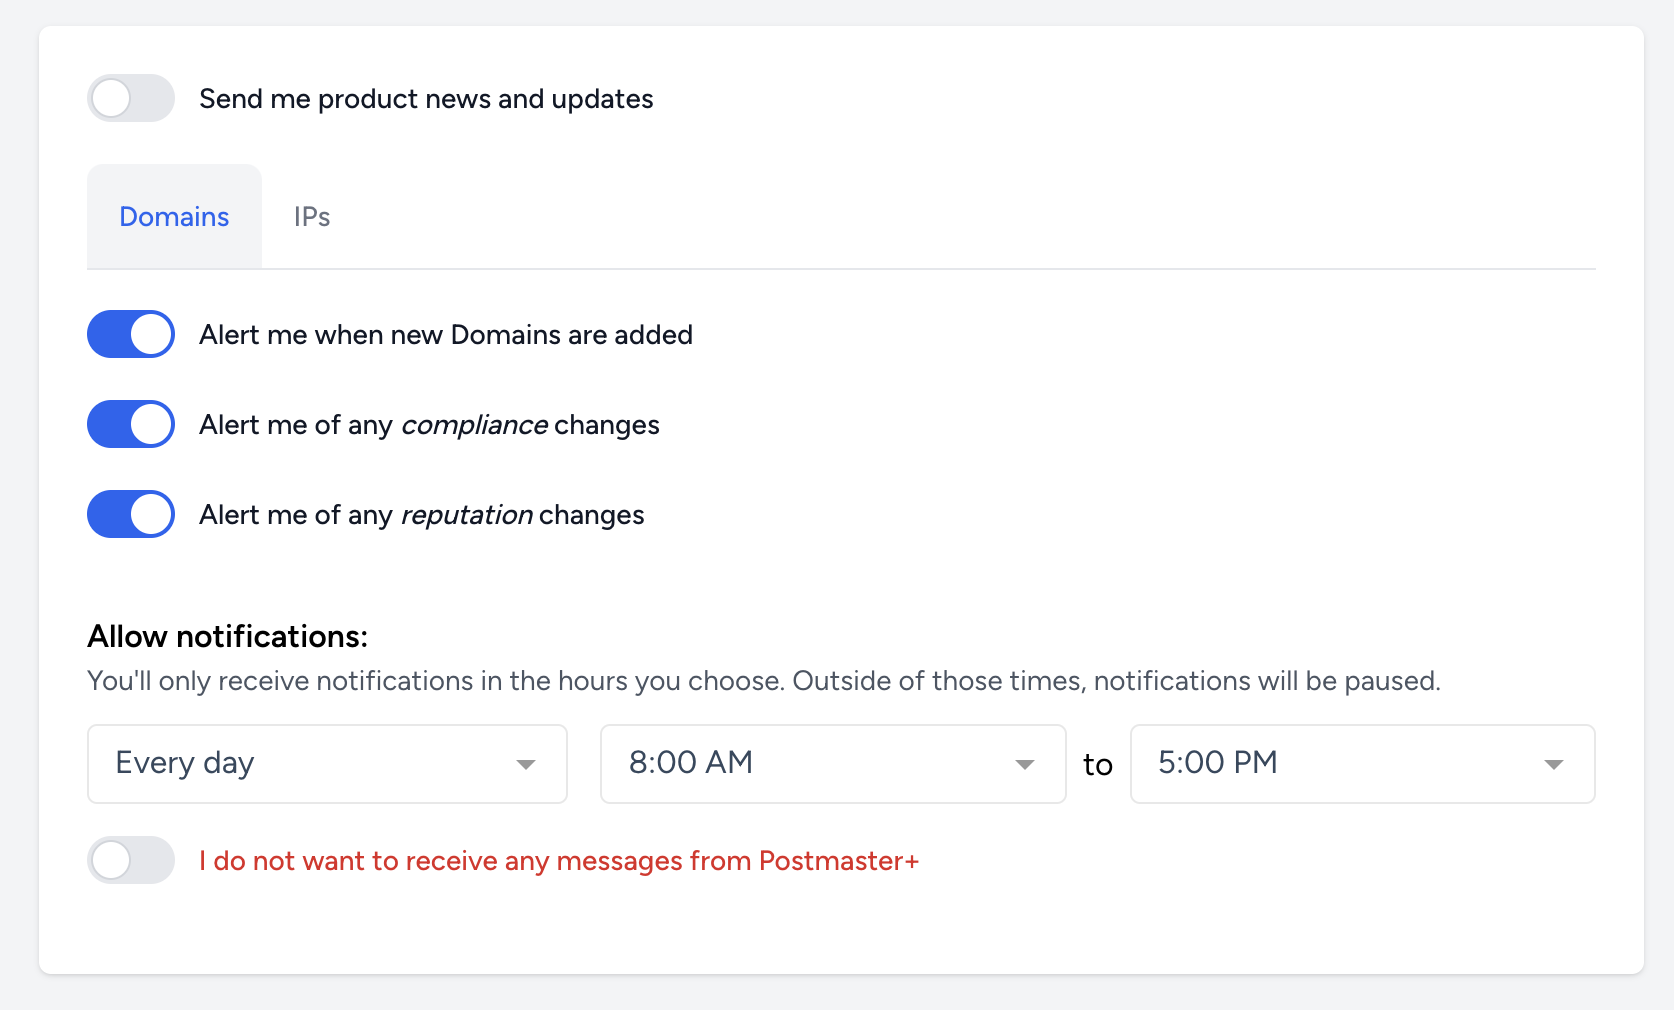
Task: Switch to the IPs tab
Action: click(x=311, y=216)
